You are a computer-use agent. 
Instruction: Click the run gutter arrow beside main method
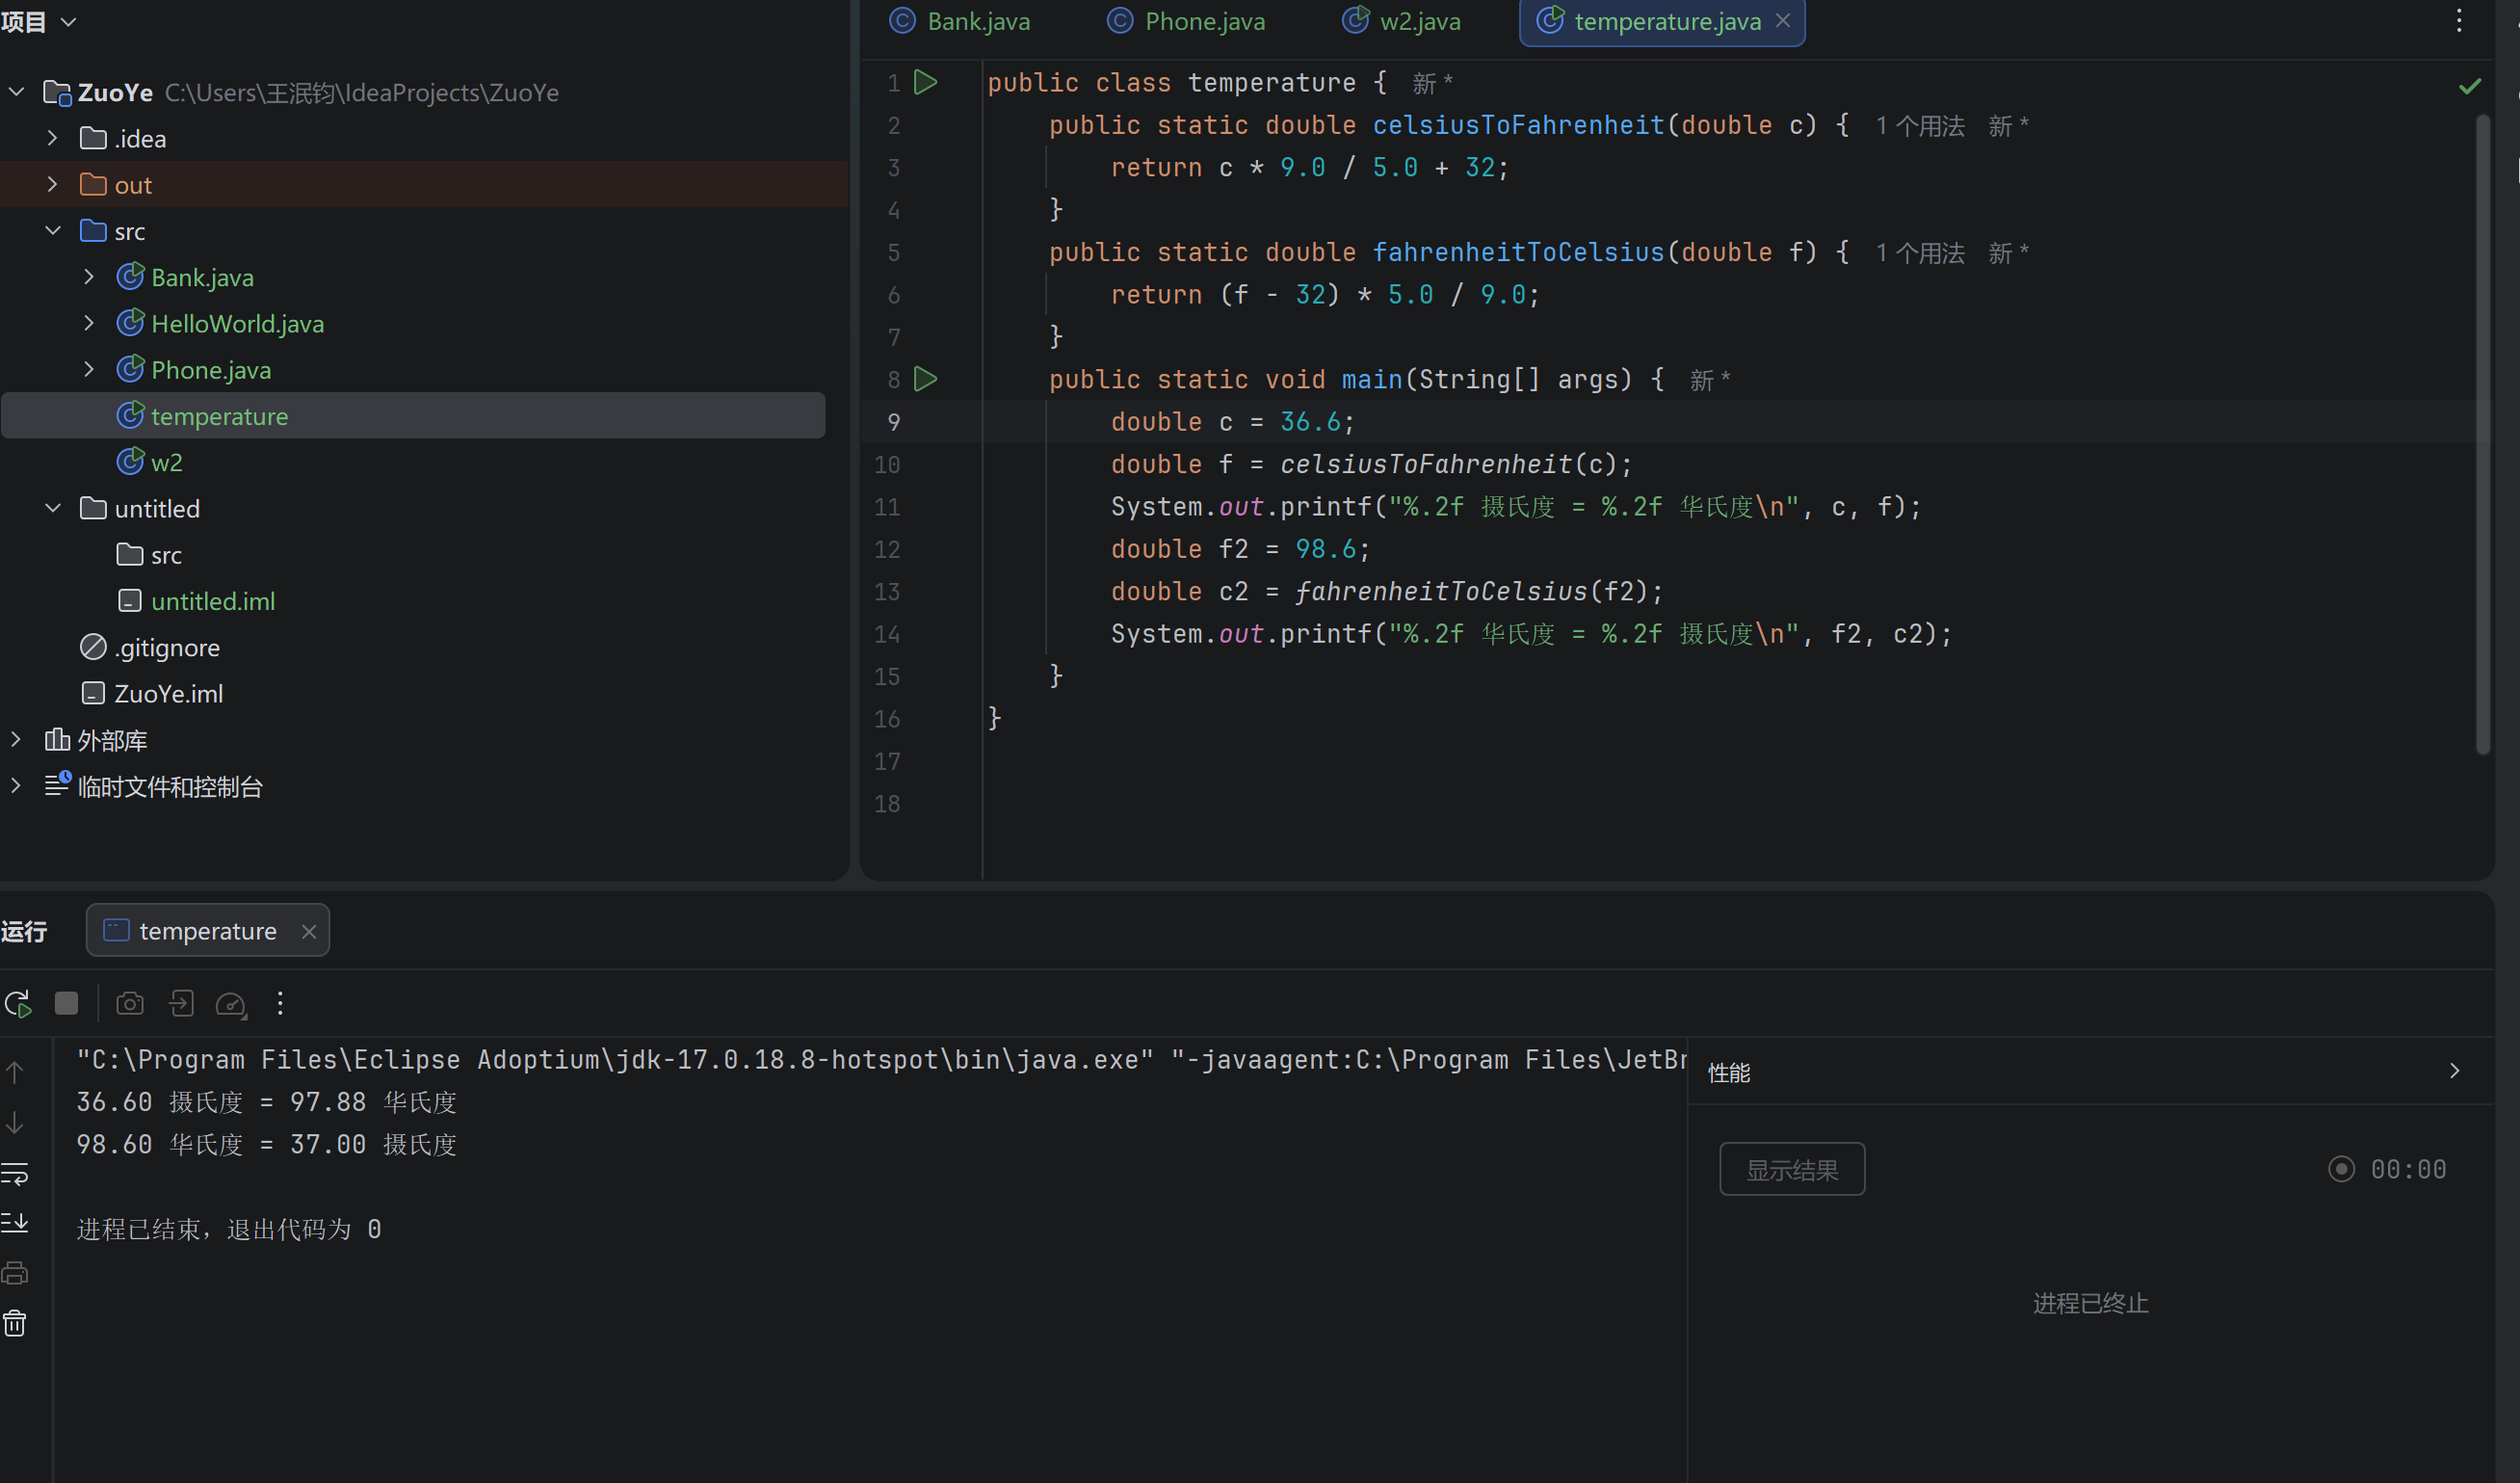point(926,379)
